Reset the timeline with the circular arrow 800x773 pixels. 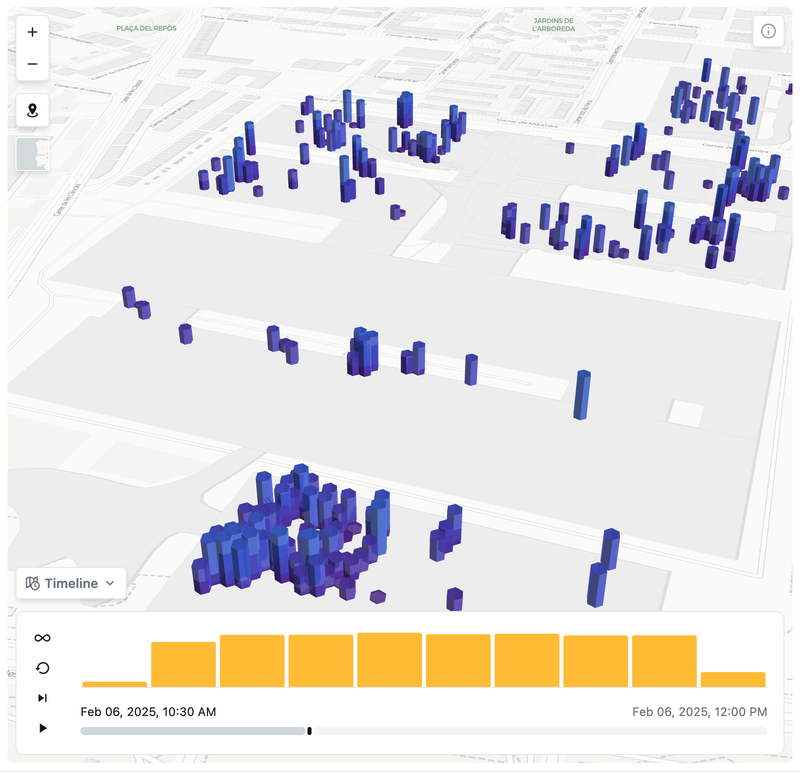coord(42,668)
